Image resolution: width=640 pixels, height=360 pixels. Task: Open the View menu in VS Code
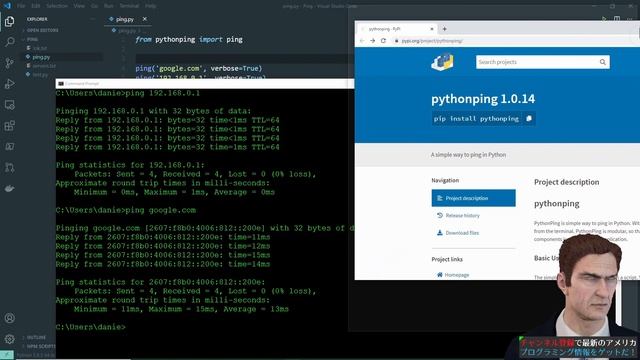tap(79, 6)
